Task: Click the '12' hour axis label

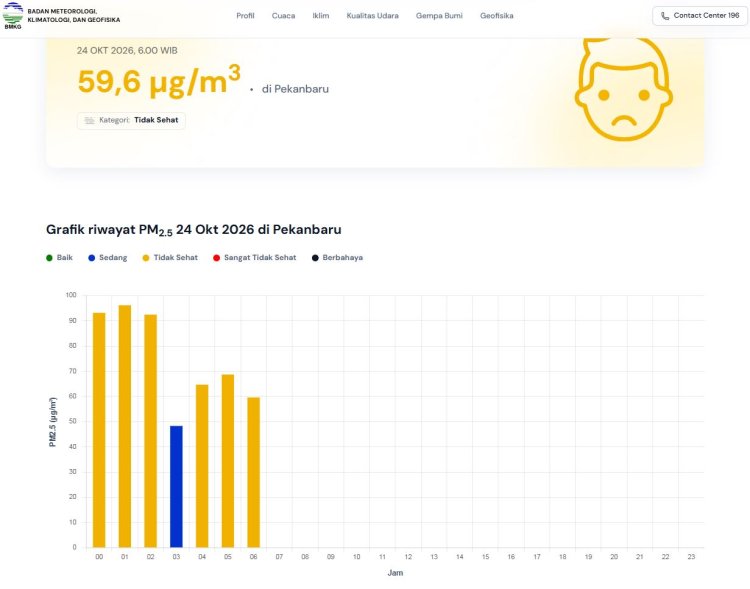Action: pyautogui.click(x=408, y=557)
